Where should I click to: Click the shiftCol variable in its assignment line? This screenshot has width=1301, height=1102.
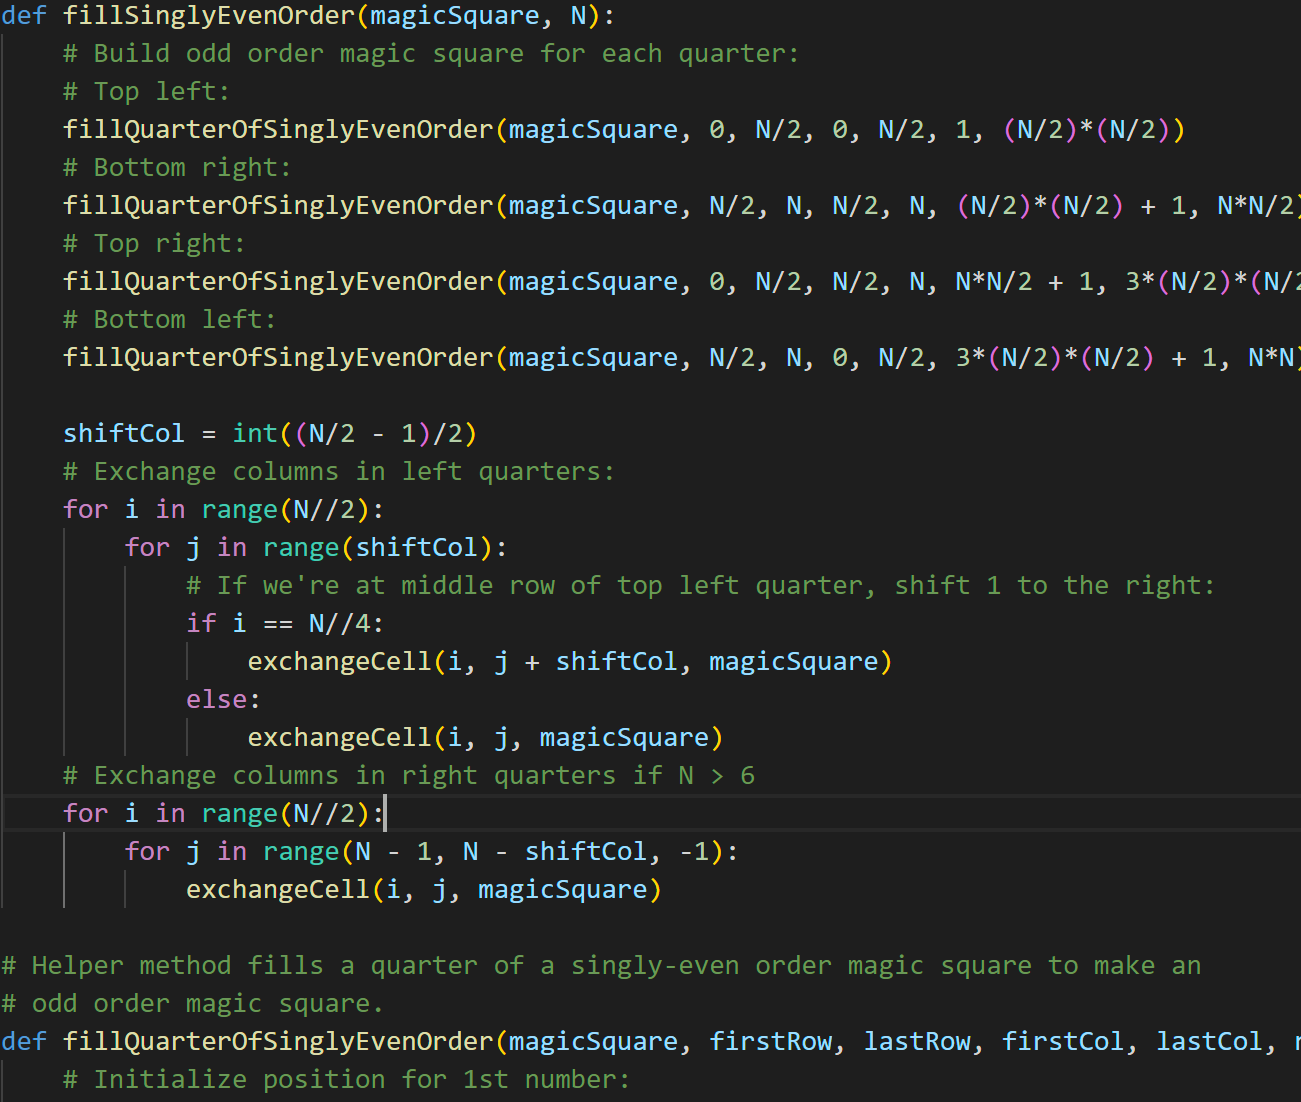124,434
